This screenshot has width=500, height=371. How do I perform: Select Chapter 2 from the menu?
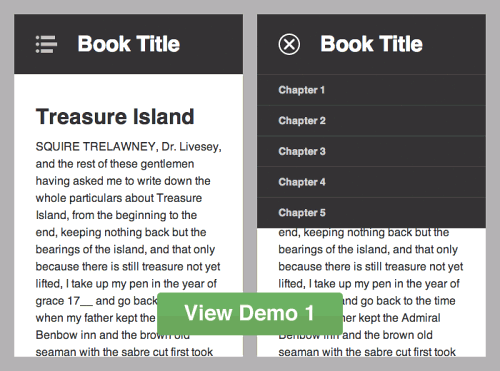click(371, 121)
